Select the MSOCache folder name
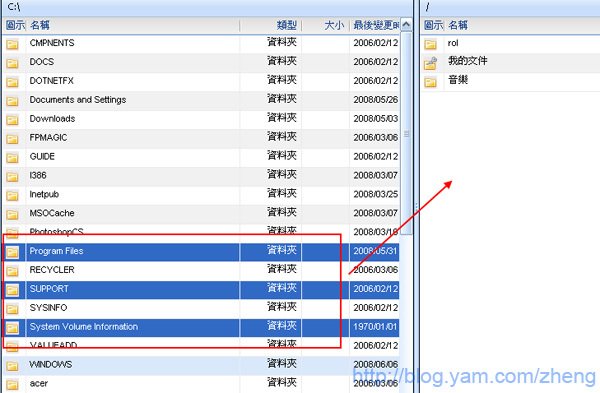 (x=52, y=213)
